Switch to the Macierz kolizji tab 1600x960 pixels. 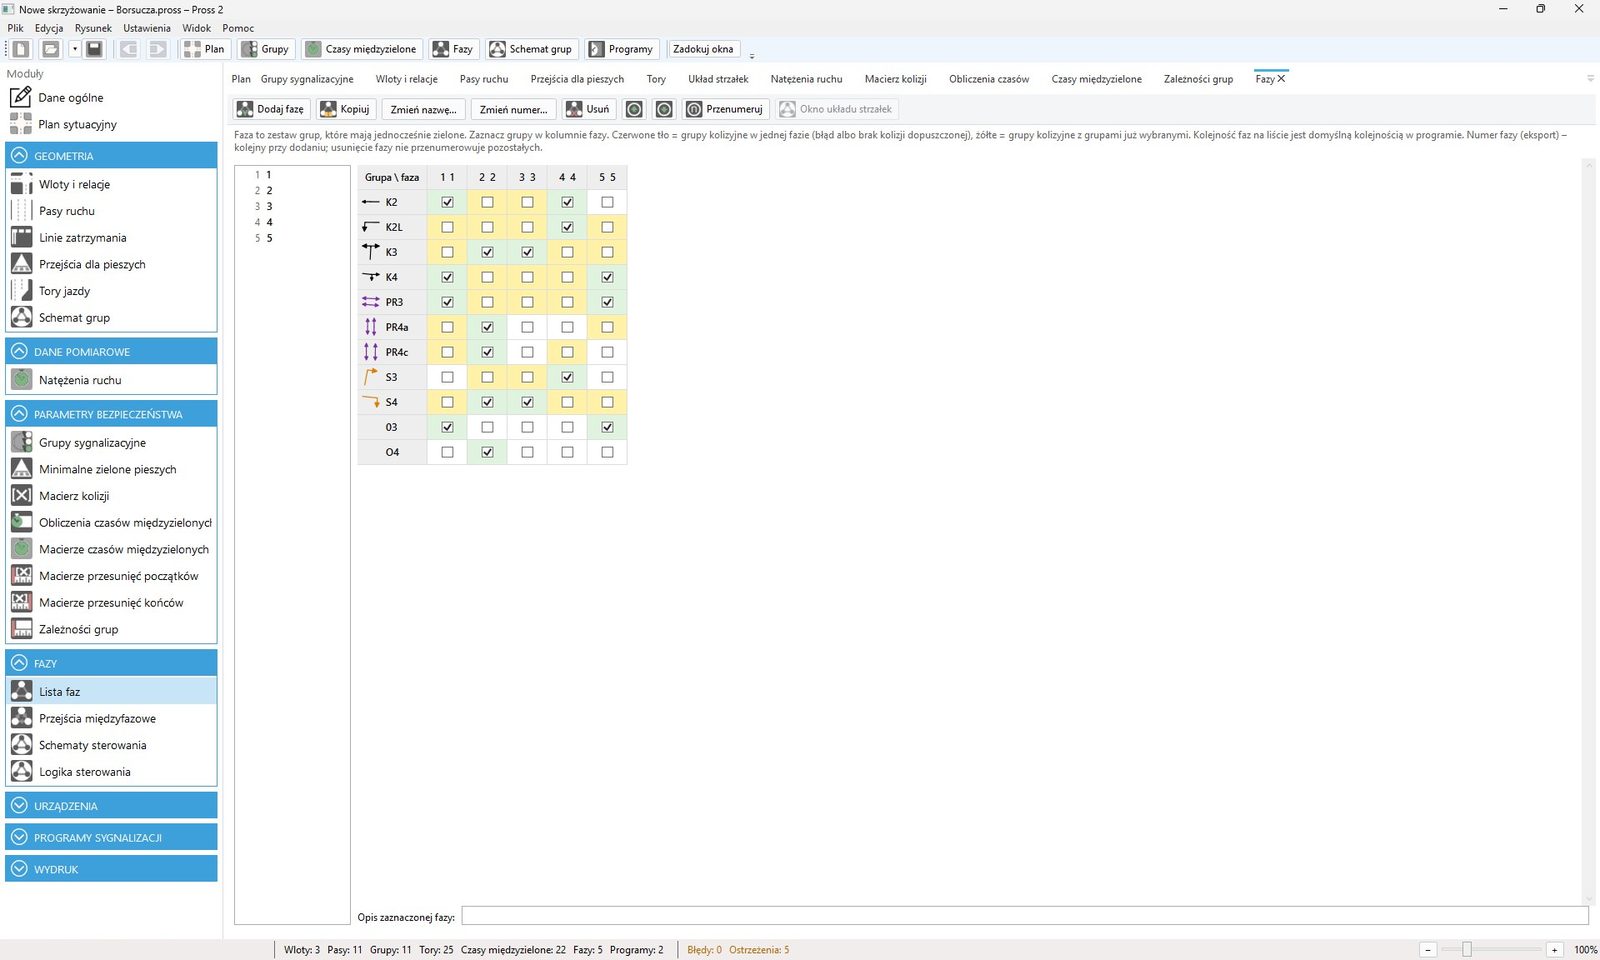pyautogui.click(x=895, y=79)
